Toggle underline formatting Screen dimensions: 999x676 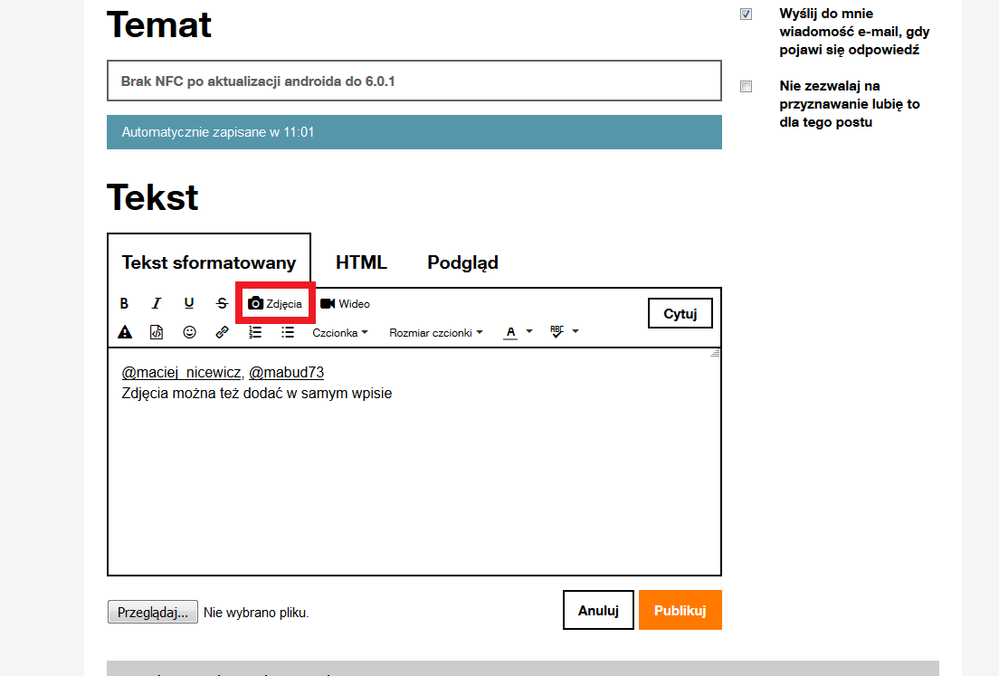click(189, 304)
